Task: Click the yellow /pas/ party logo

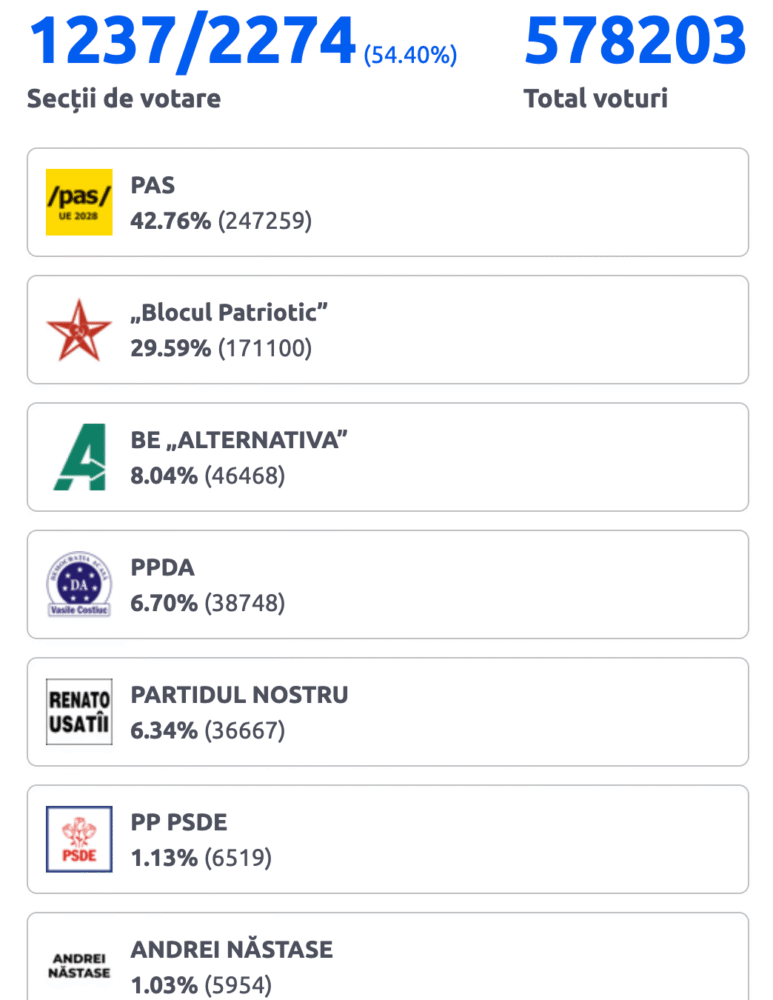Action: (x=79, y=202)
